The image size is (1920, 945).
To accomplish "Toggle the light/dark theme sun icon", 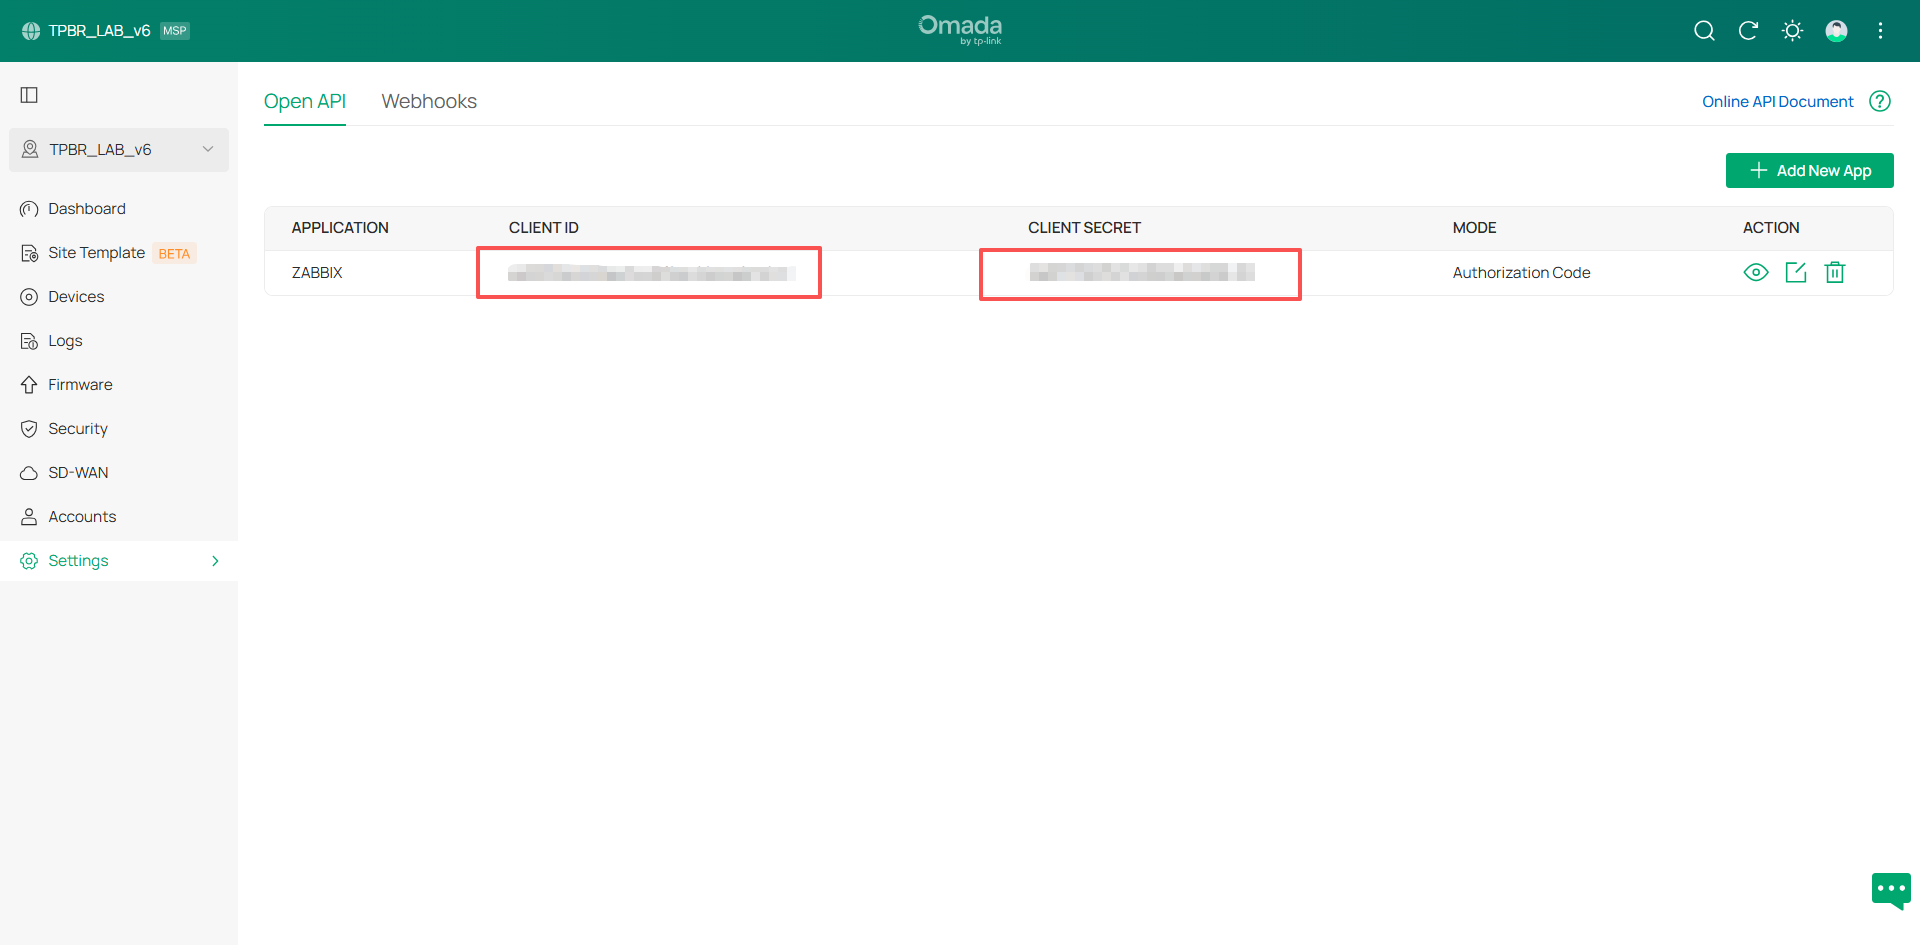I will click(1792, 31).
